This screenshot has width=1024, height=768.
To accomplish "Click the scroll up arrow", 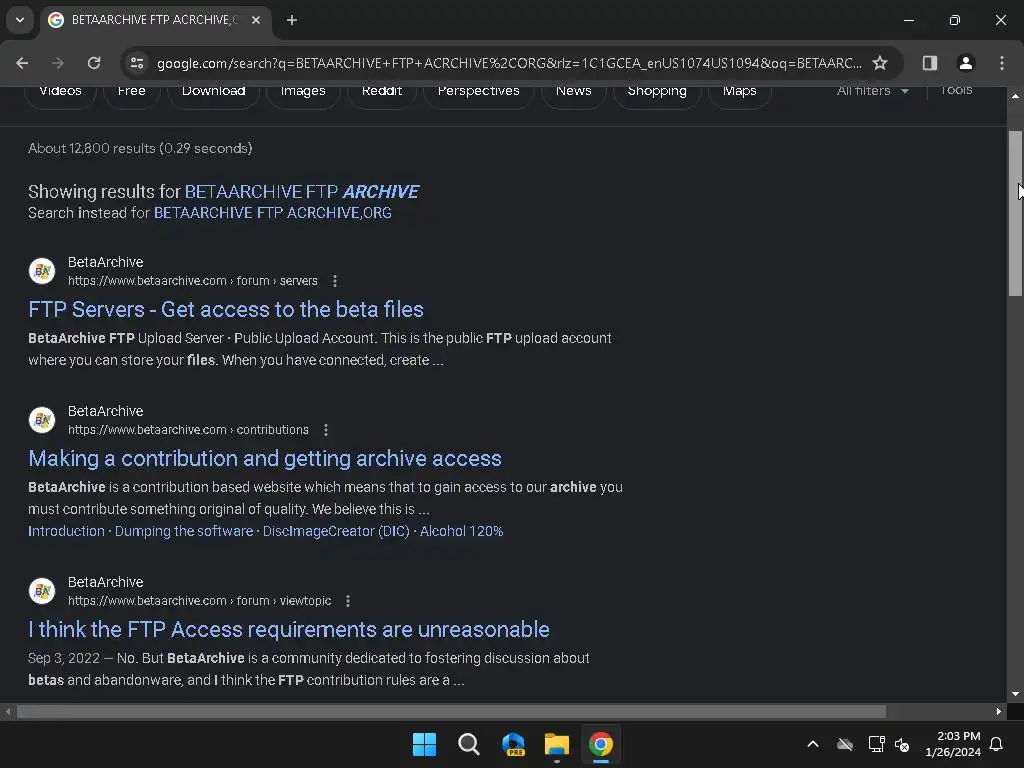I will pos(1015,96).
